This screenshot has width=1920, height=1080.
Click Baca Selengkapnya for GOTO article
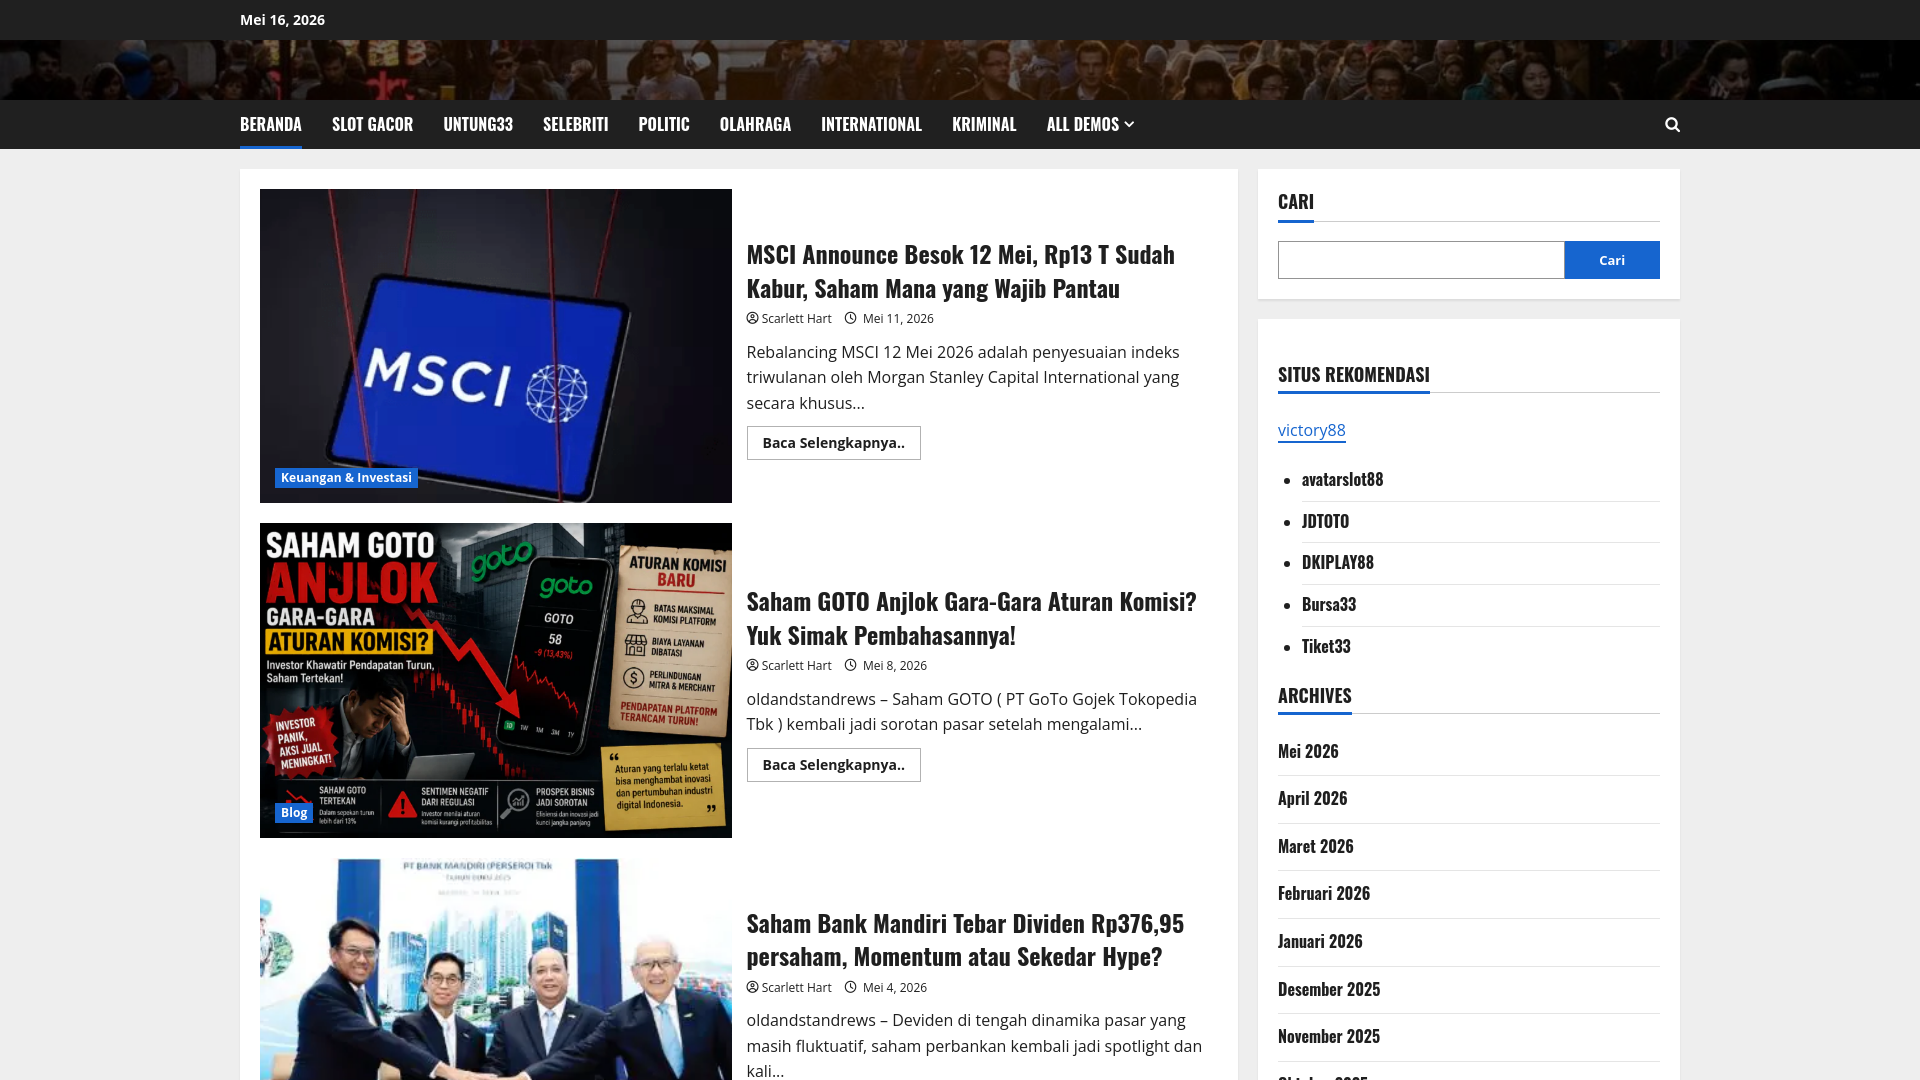[833, 765]
